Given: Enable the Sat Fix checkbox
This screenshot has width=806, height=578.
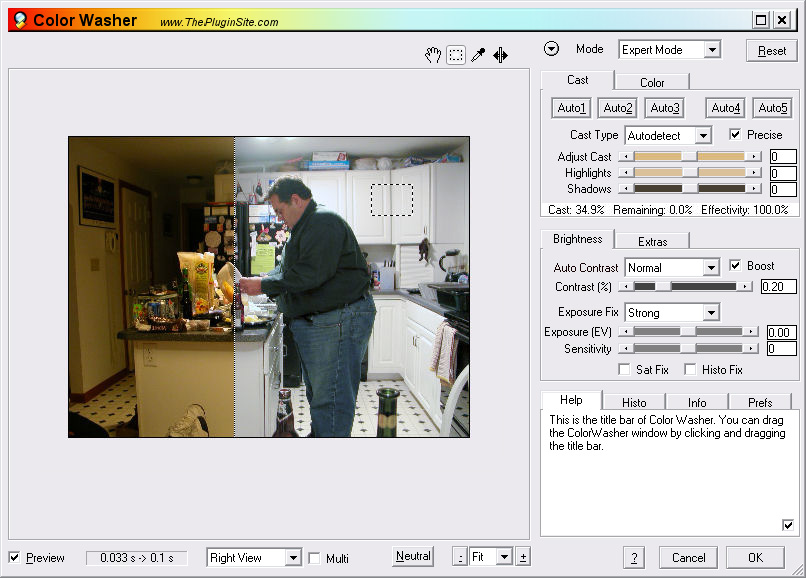Looking at the screenshot, I should (x=624, y=369).
